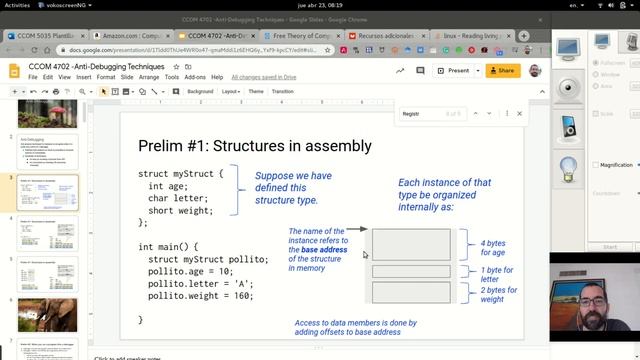Screen dimensions: 640x360
Task: Click the Paint format icon
Action: click(67, 91)
